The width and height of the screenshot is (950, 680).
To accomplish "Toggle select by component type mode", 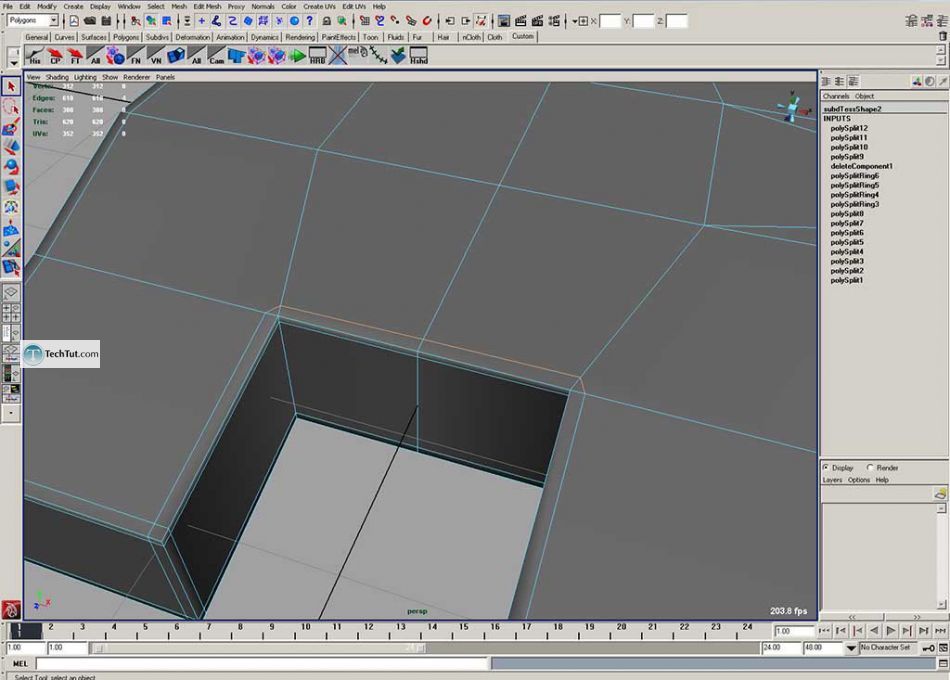I will coord(167,21).
